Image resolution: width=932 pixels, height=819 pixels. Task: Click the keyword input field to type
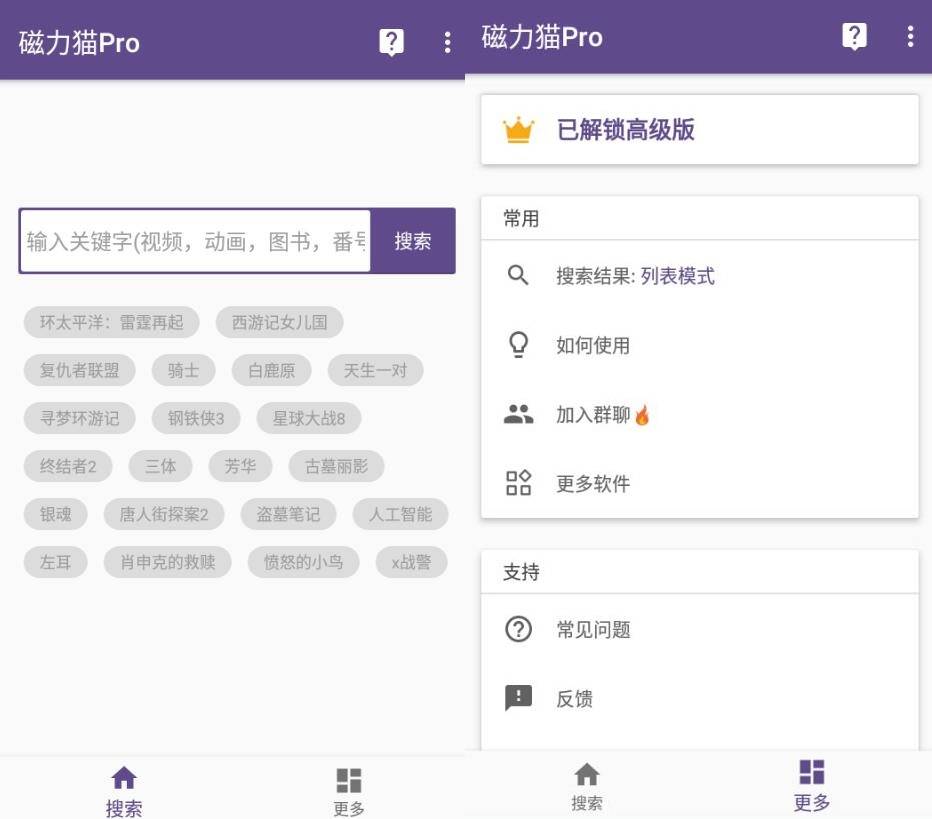pyautogui.click(x=195, y=240)
